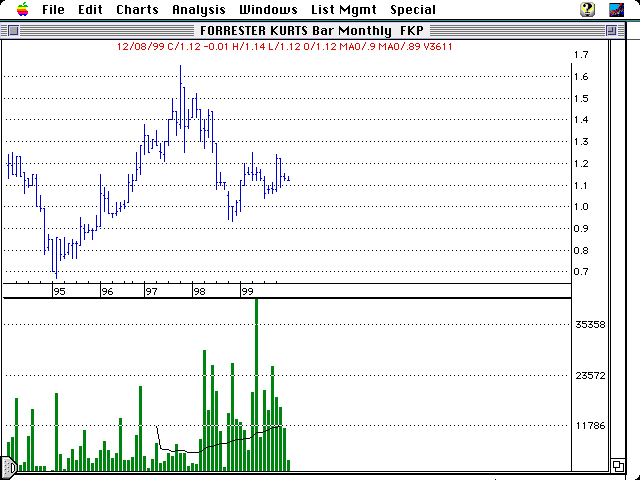
Task: Click the lowest price bar near 0.7
Action: (56, 258)
